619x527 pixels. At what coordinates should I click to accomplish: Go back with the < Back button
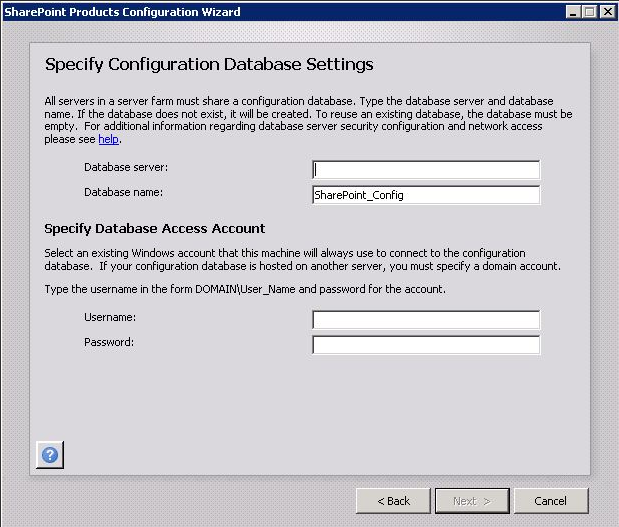393,501
